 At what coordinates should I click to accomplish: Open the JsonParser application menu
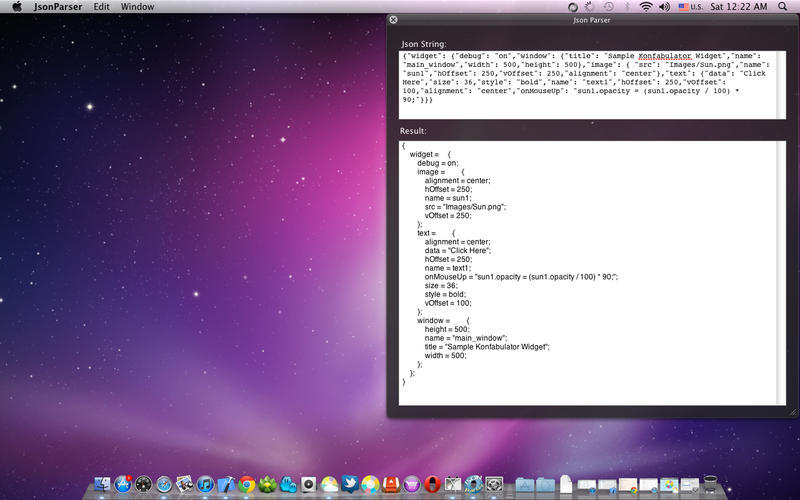click(58, 7)
